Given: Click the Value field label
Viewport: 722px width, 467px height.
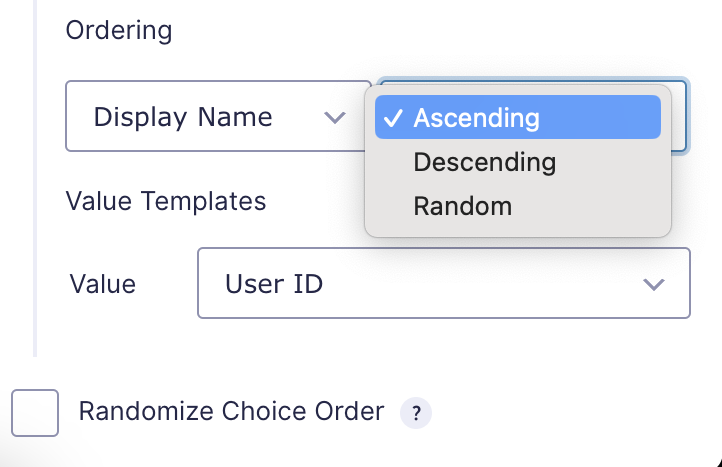Looking at the screenshot, I should coord(103,284).
